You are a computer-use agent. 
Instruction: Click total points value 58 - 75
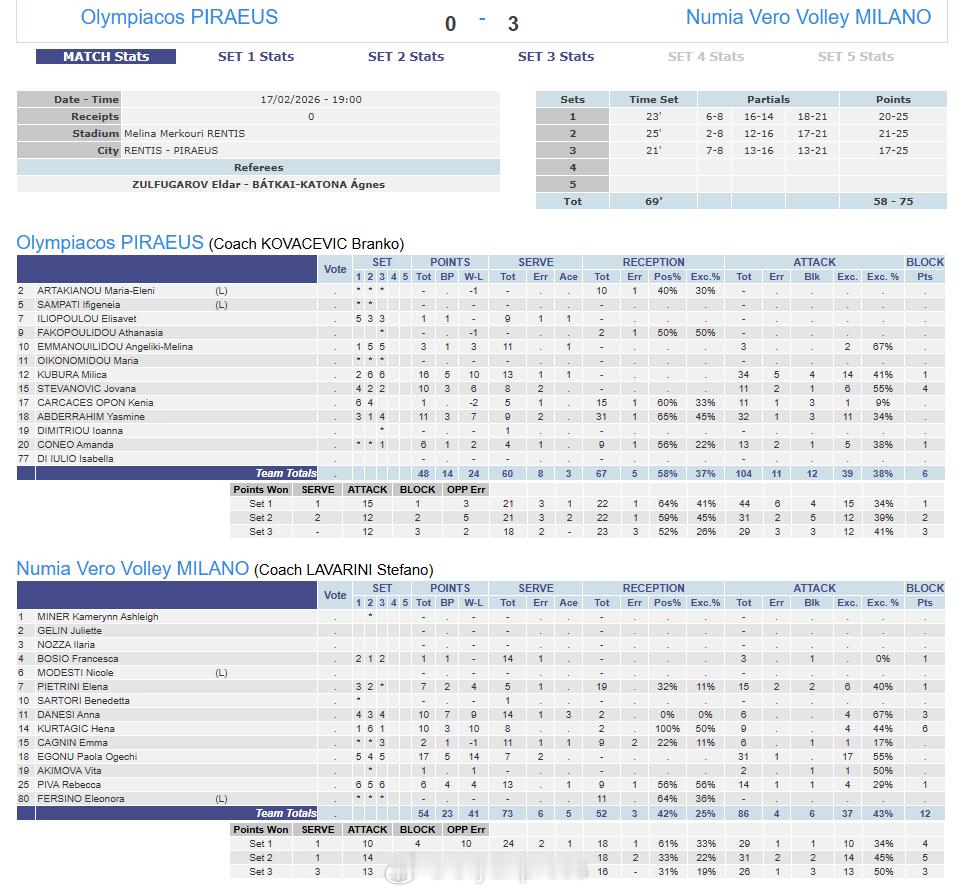pos(893,202)
